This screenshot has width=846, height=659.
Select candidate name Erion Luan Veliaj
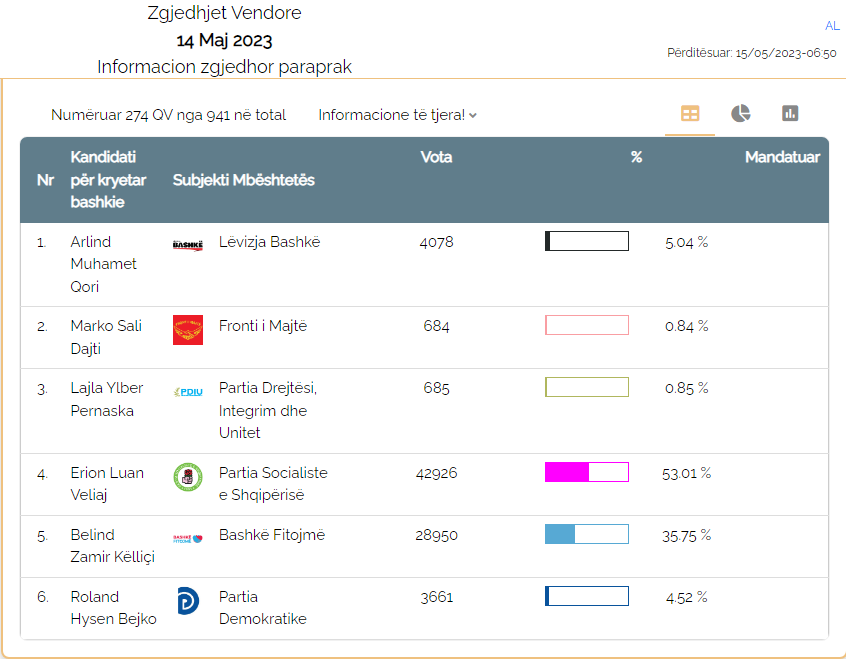(107, 484)
